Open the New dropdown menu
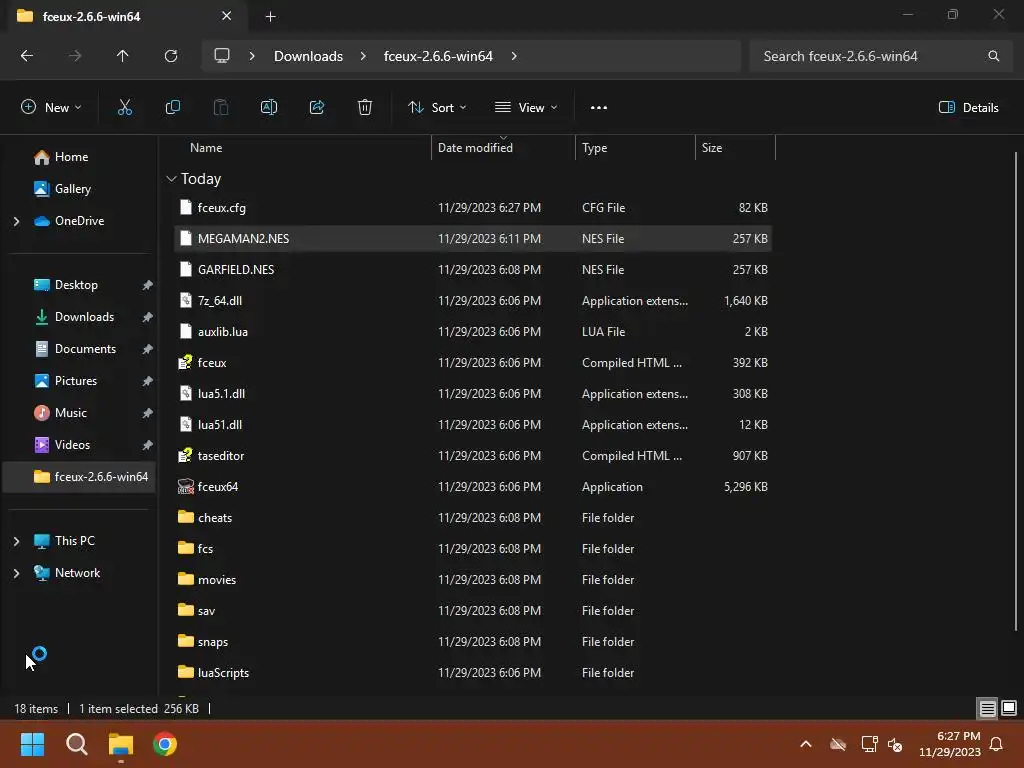This screenshot has width=1024, height=768. coord(51,108)
